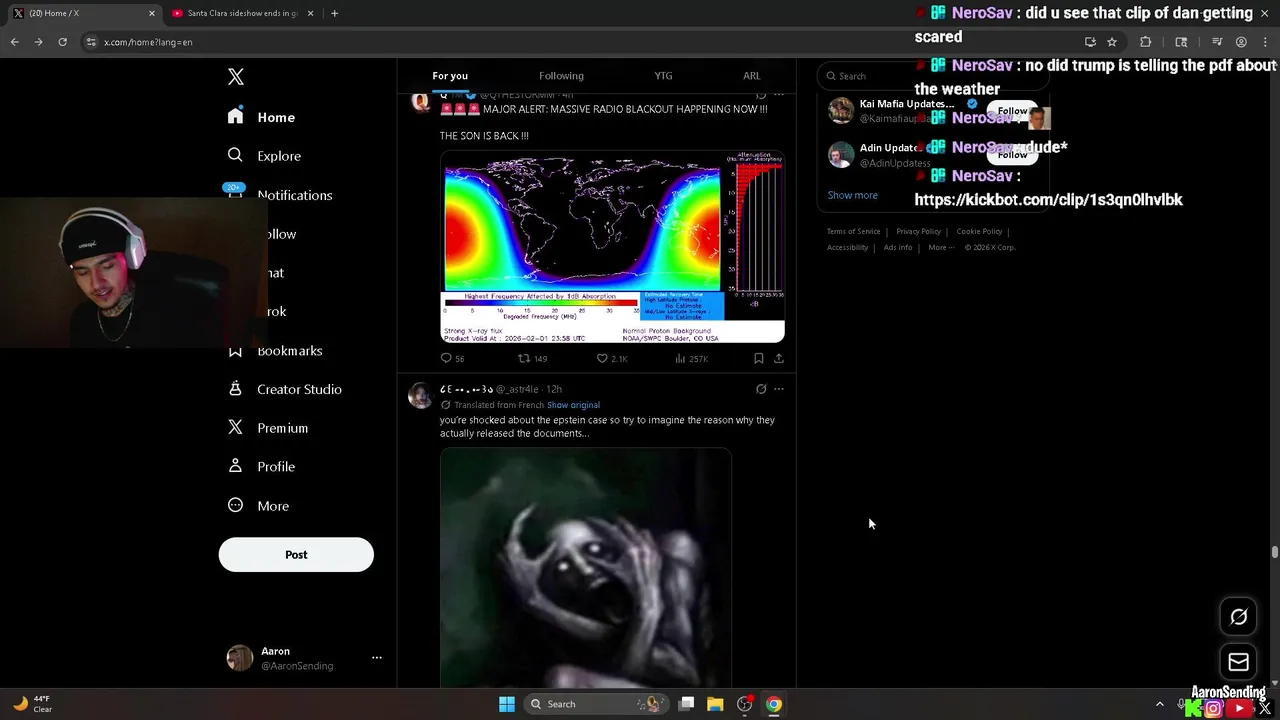This screenshot has height=720, width=1280.
Task: Expand the More footer links menu
Action: click(x=941, y=247)
